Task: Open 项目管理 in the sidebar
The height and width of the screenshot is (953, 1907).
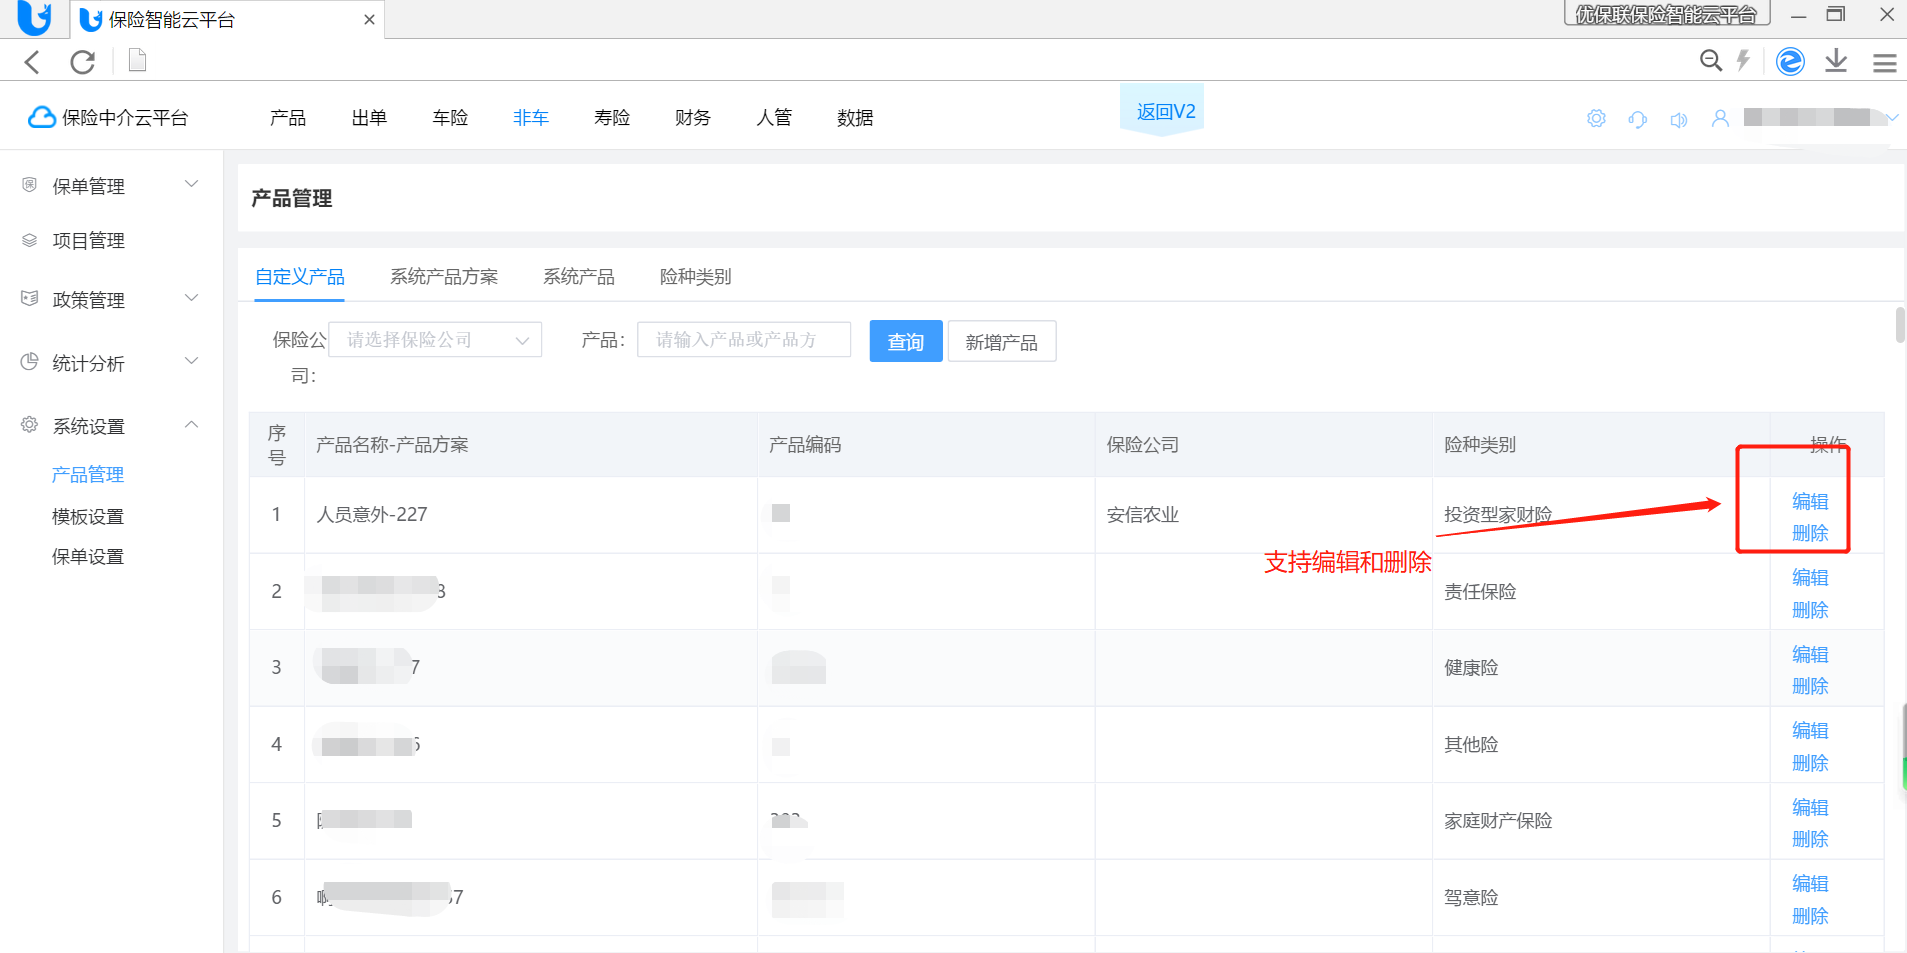Action: tap(89, 241)
